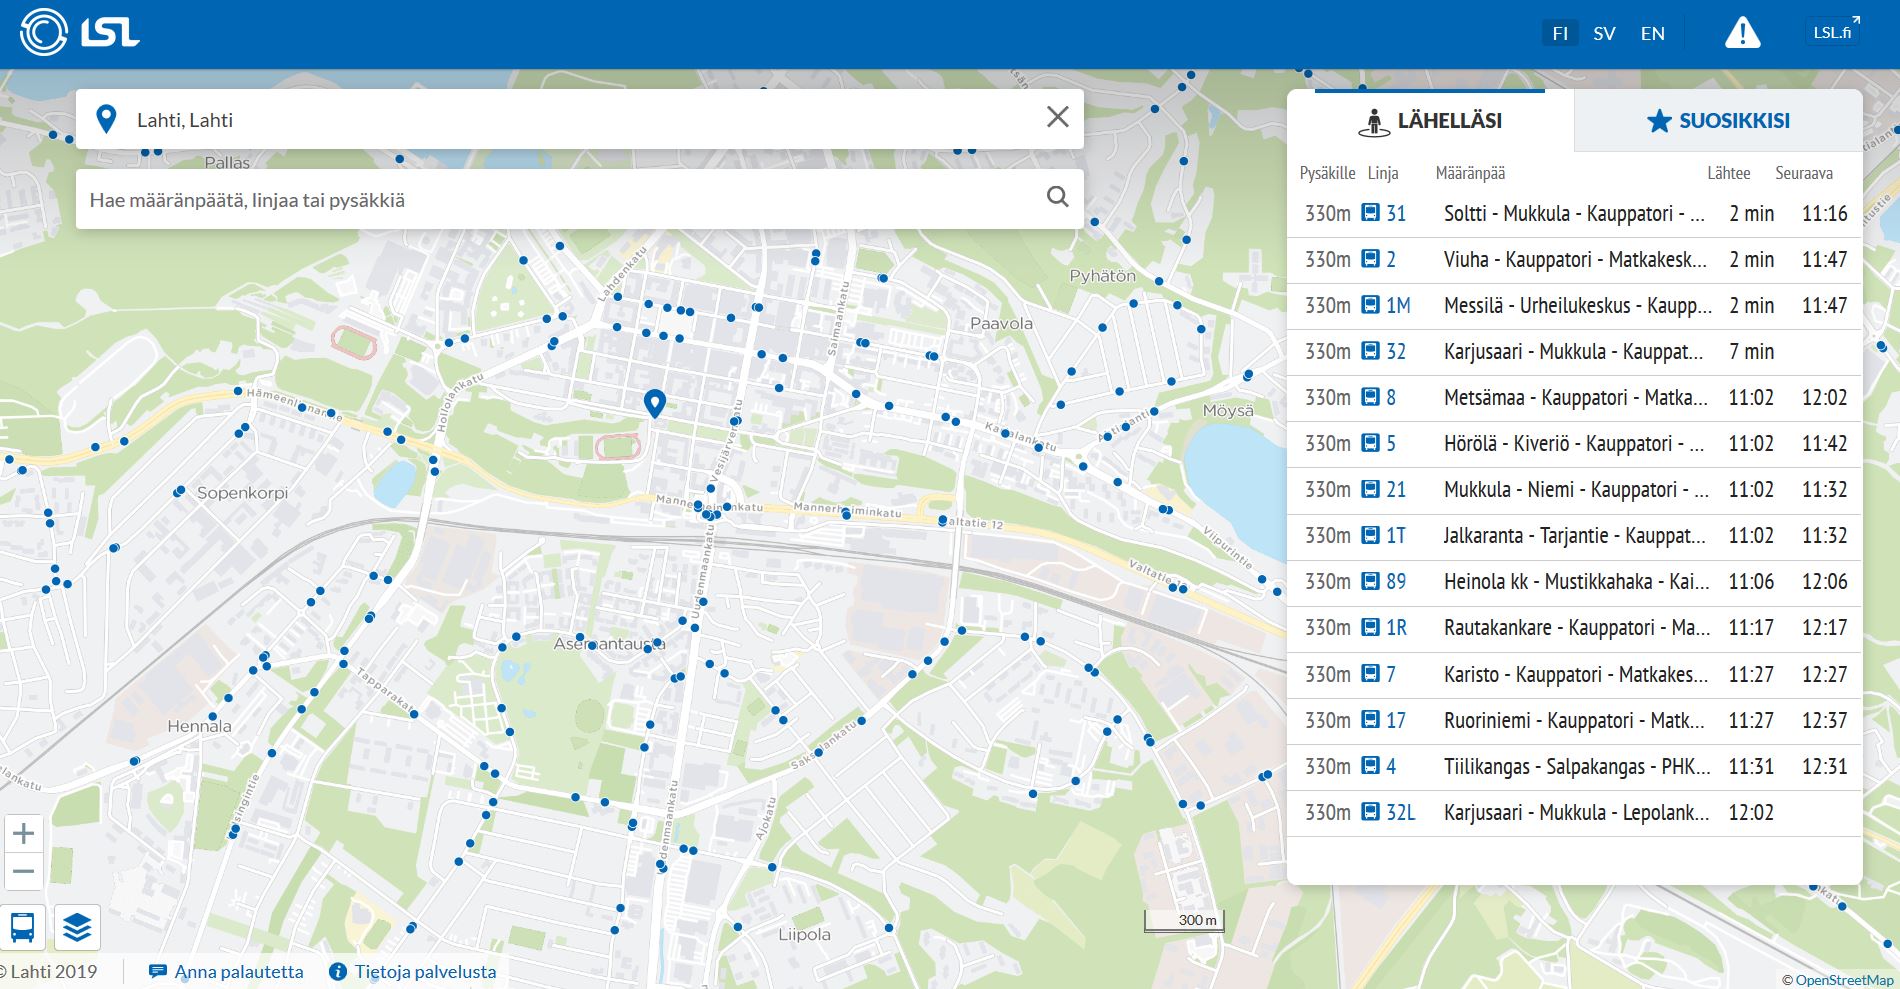Select line 89 Heinola kk departure row
This screenshot has height=989, width=1900.
(1573, 582)
